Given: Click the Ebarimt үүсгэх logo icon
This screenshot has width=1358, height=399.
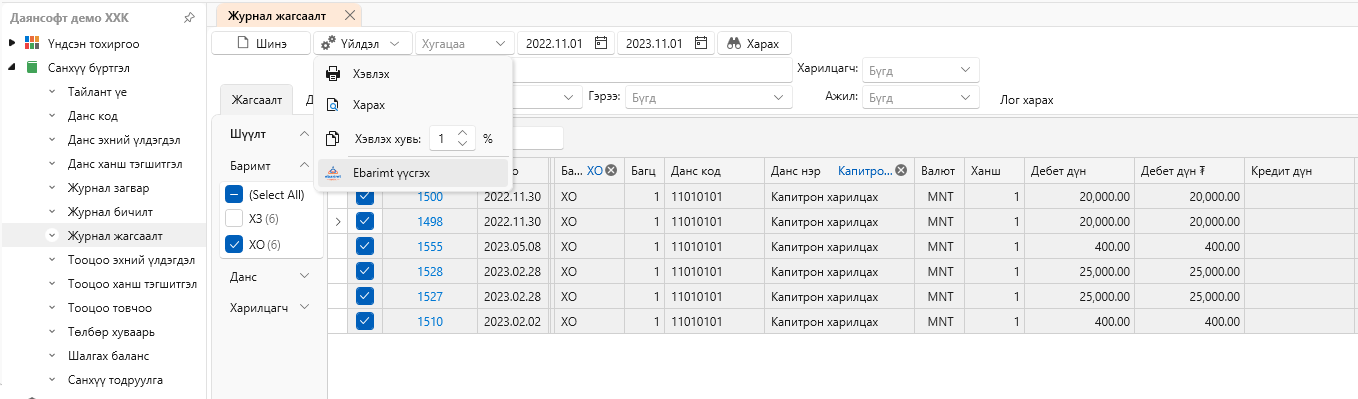Looking at the screenshot, I should coord(334,173).
